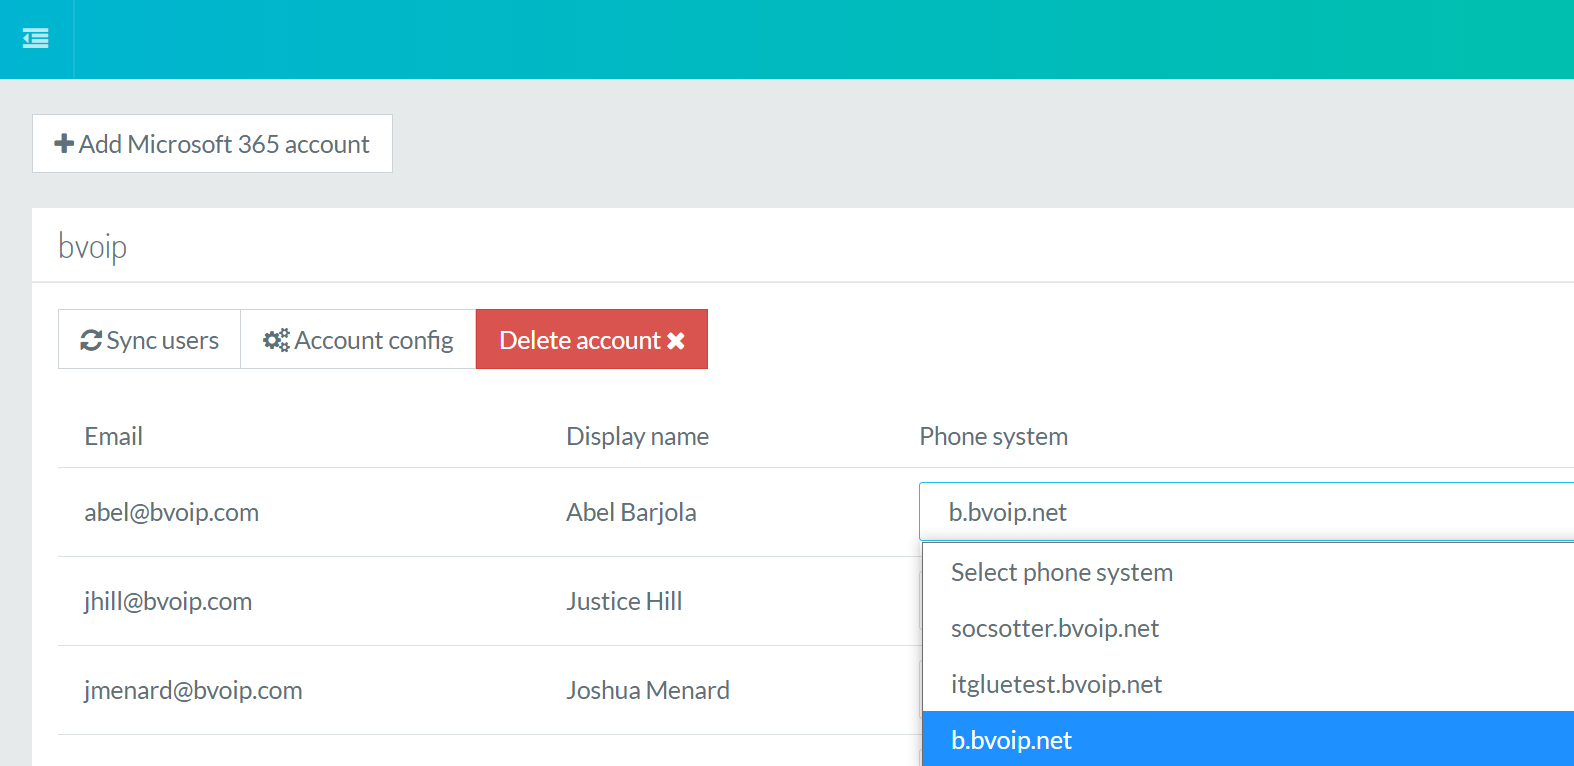Screen dimensions: 1574x766
Task: Click Abel Barjola display name
Action: coord(631,512)
